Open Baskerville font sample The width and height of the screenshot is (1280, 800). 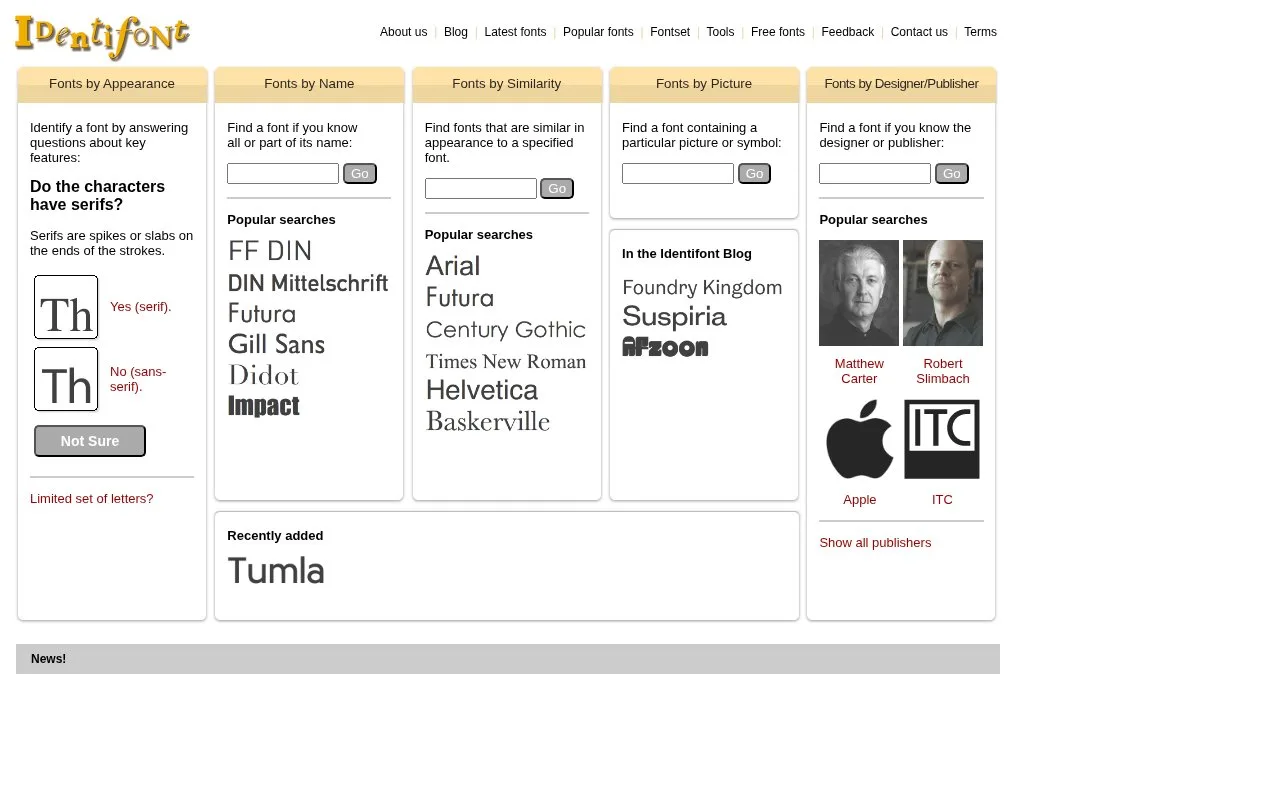click(x=488, y=422)
